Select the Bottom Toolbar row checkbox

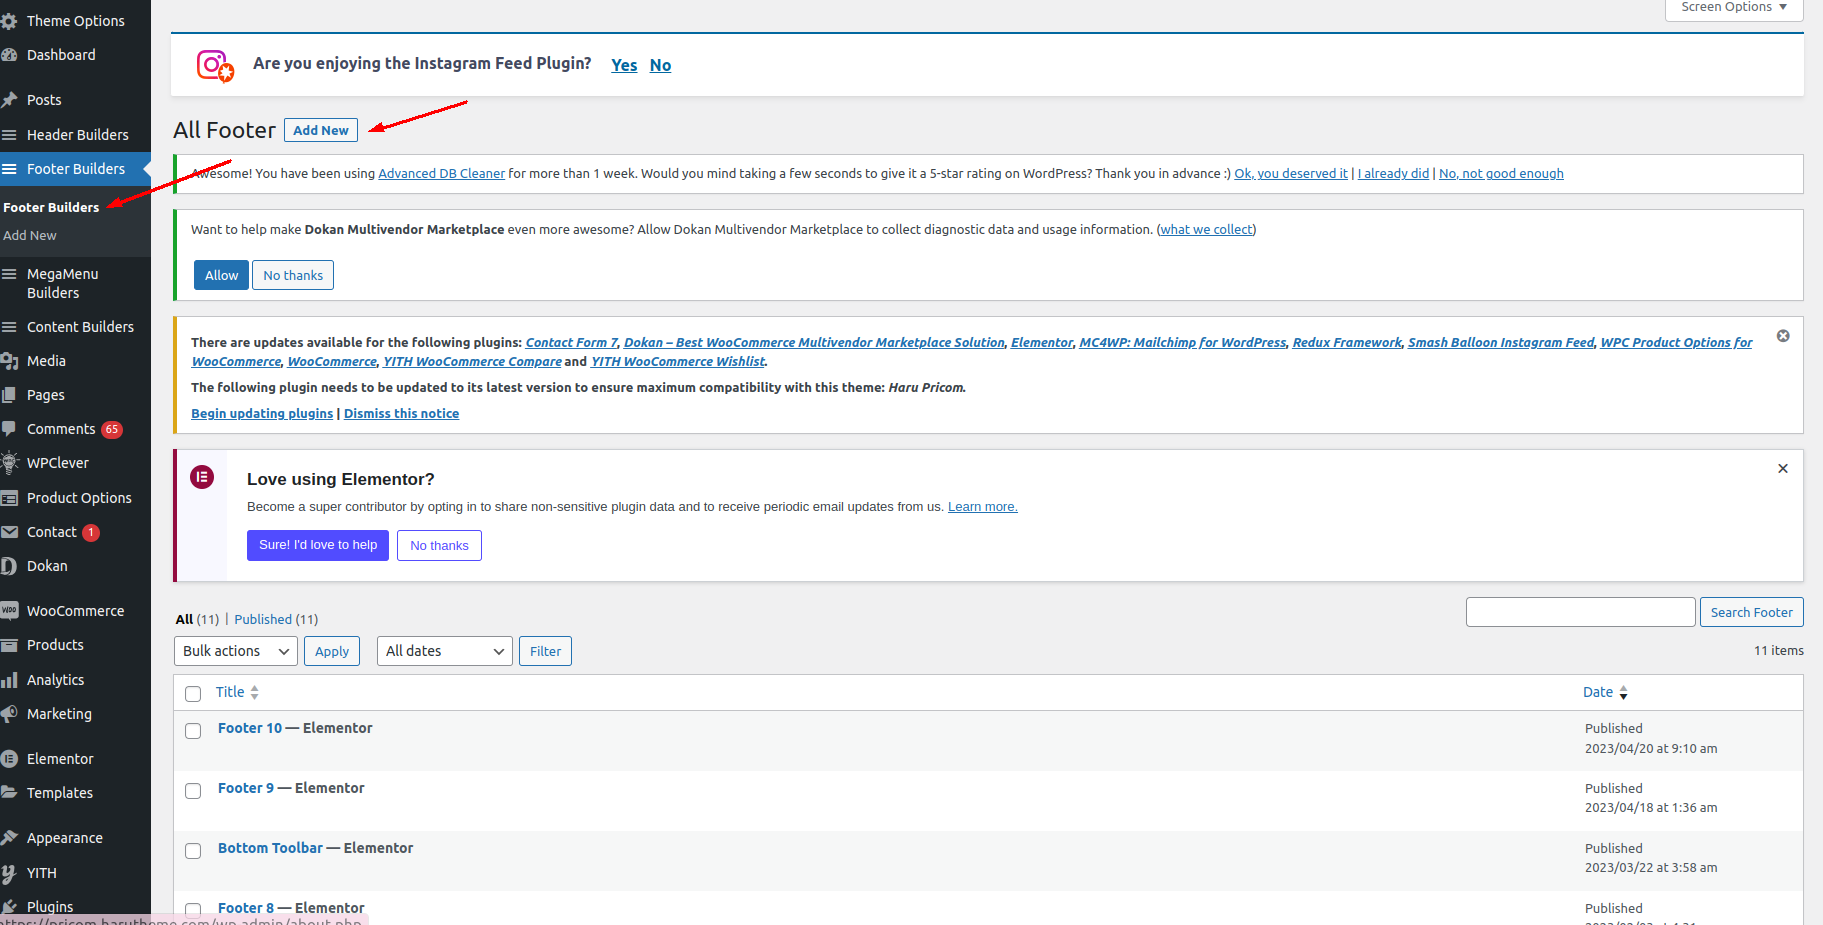point(193,851)
